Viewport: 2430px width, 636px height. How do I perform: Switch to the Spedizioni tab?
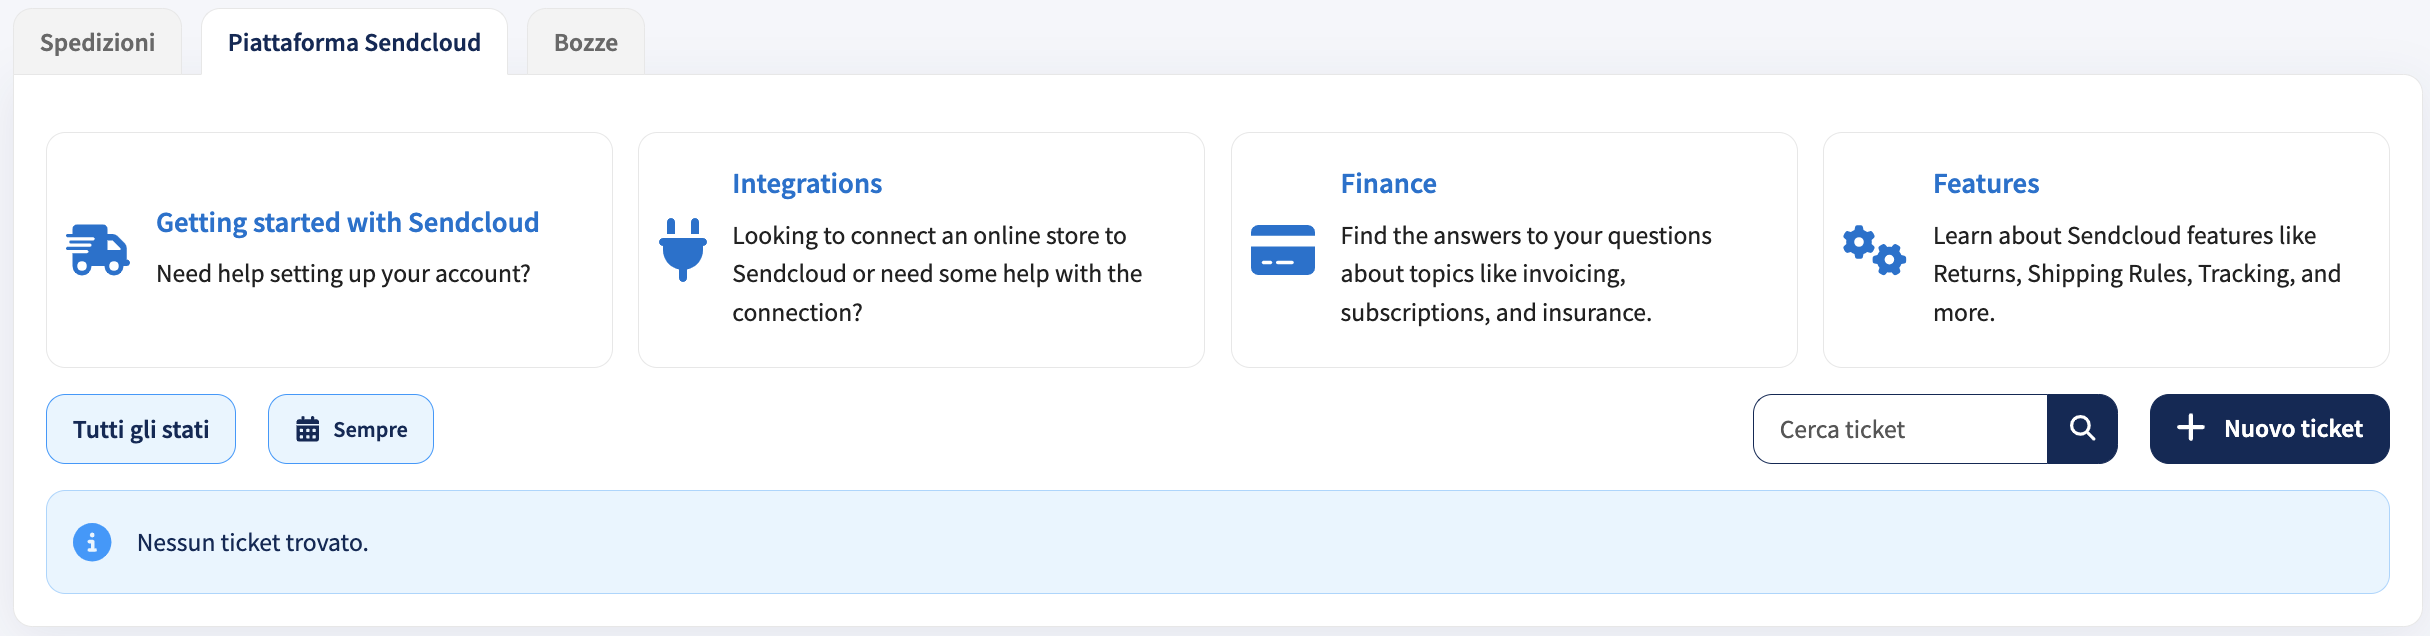(x=97, y=42)
